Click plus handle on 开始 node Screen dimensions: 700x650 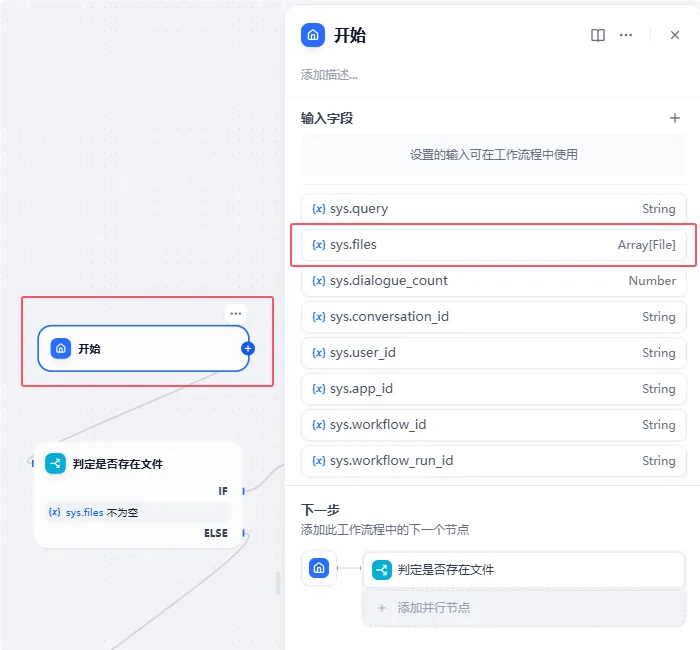[248, 349]
